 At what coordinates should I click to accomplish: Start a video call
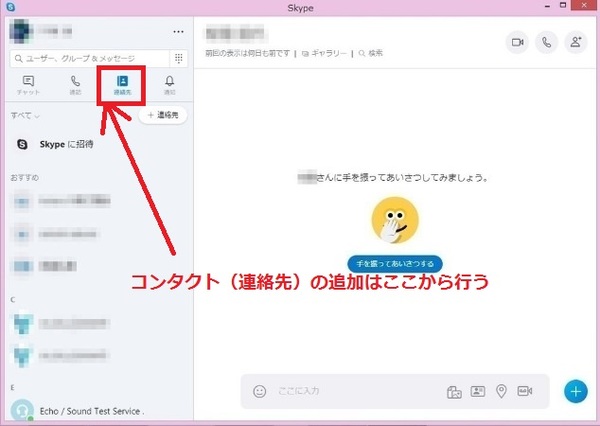point(517,42)
